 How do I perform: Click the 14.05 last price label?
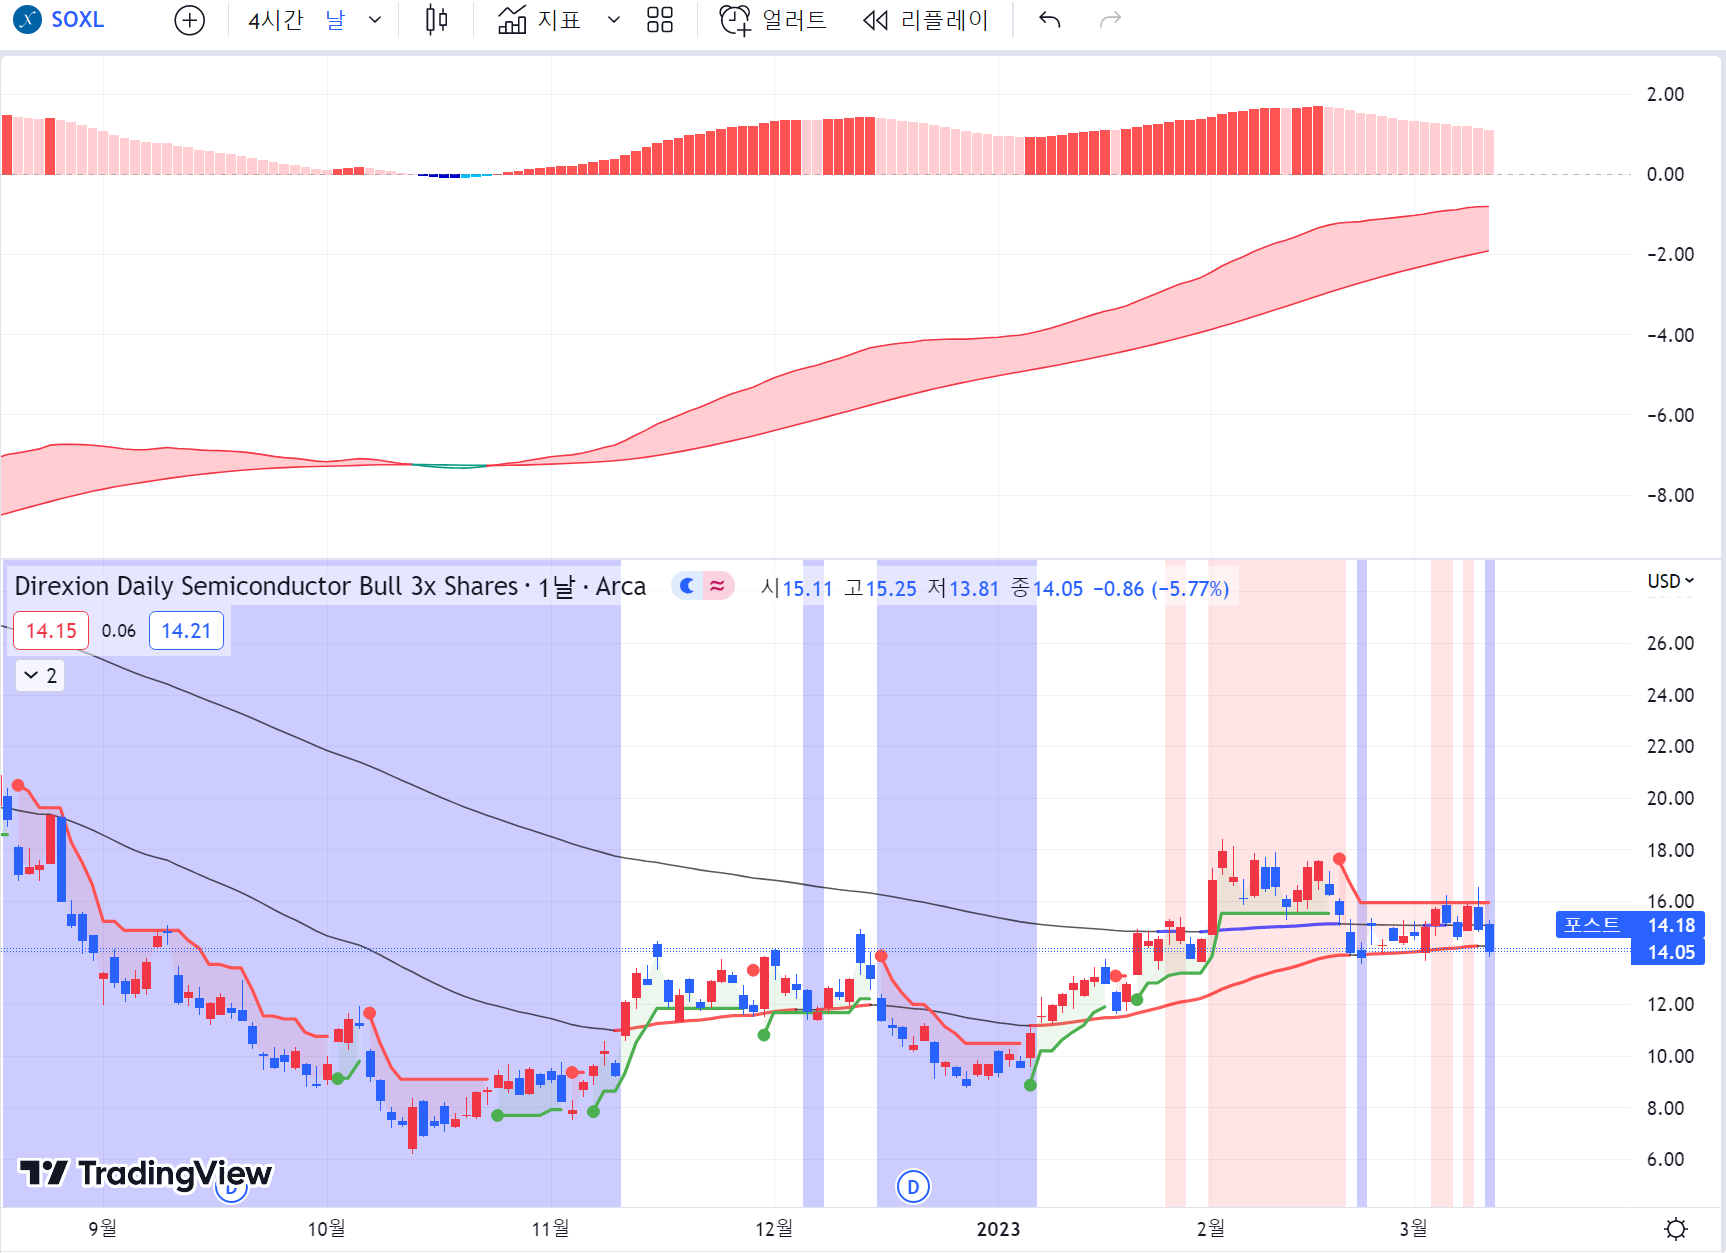click(x=1668, y=952)
